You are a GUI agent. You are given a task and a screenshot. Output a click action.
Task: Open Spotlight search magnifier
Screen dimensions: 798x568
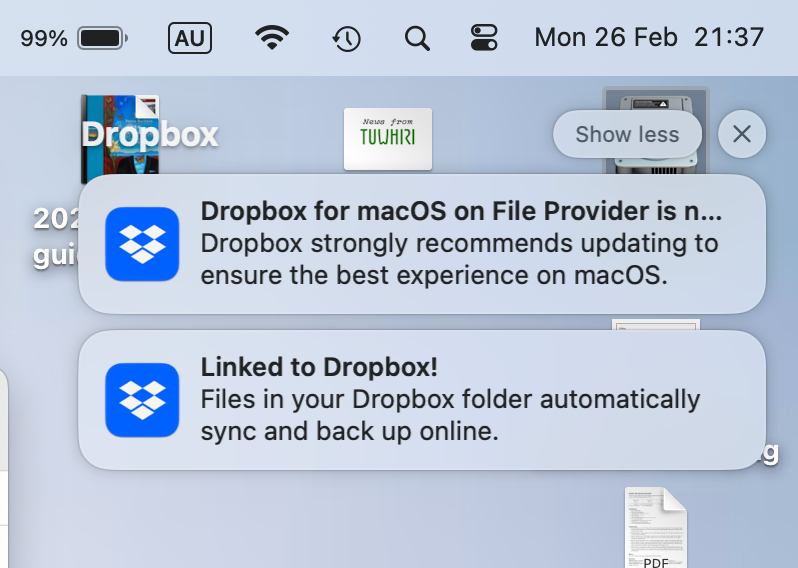click(x=417, y=39)
